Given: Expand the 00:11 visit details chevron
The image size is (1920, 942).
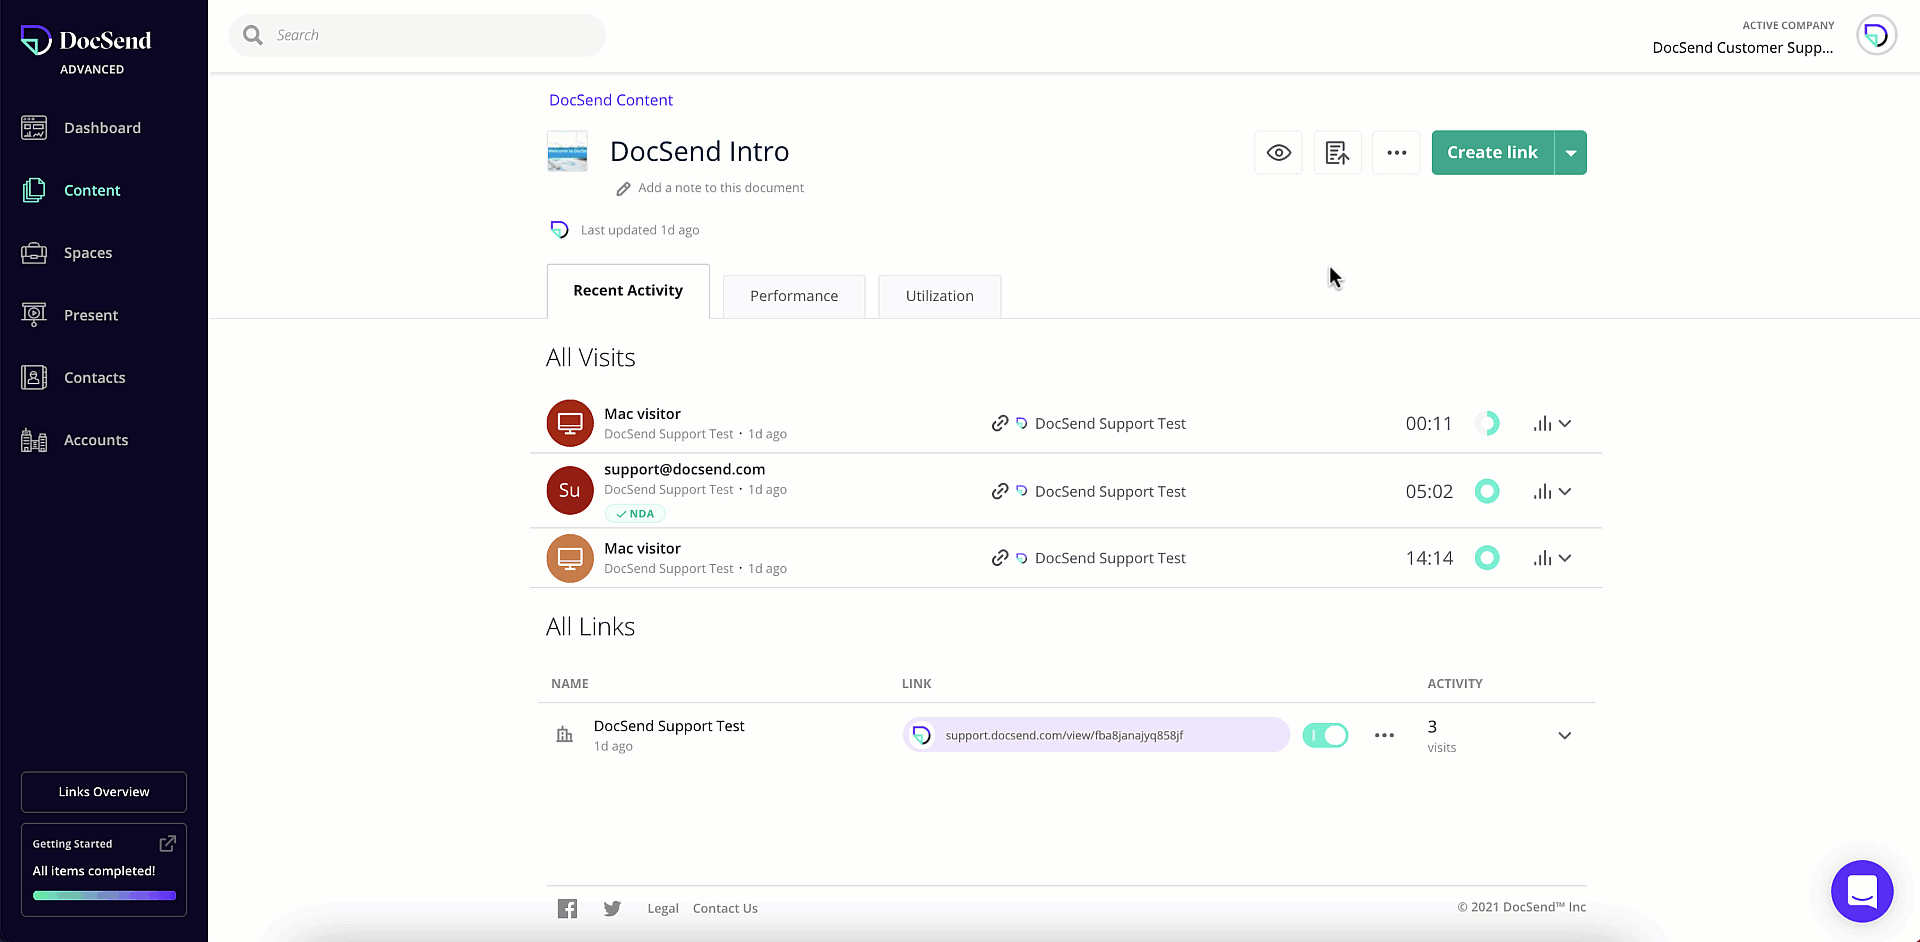Looking at the screenshot, I should click(x=1565, y=424).
